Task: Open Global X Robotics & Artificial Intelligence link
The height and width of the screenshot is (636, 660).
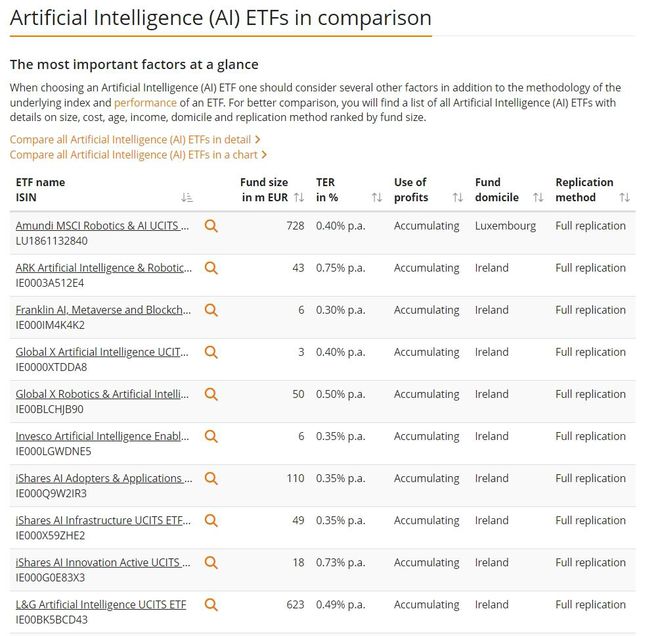Action: [102, 394]
